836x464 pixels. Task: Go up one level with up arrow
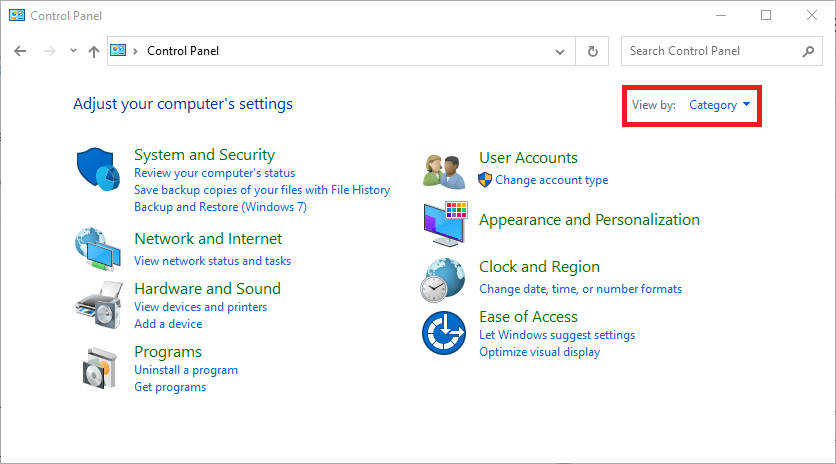94,51
